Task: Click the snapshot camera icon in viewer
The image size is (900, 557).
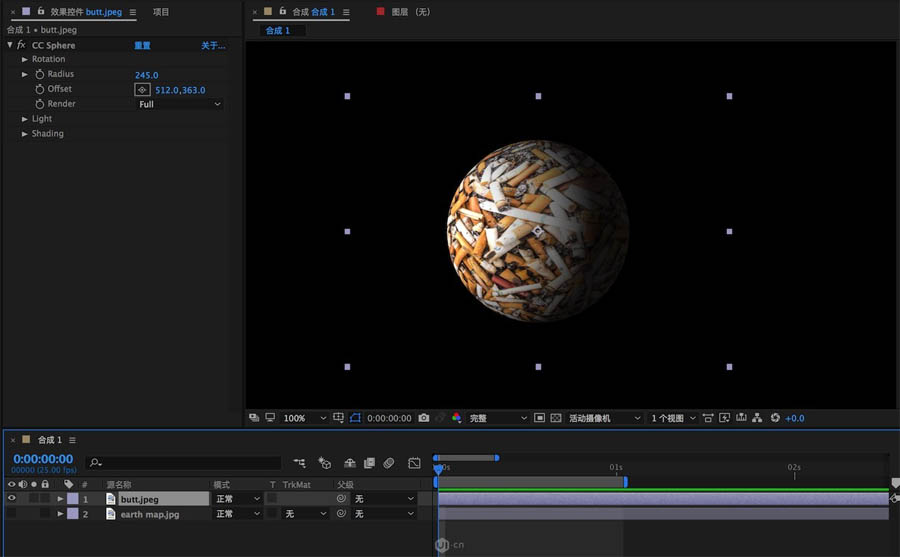Action: [424, 418]
